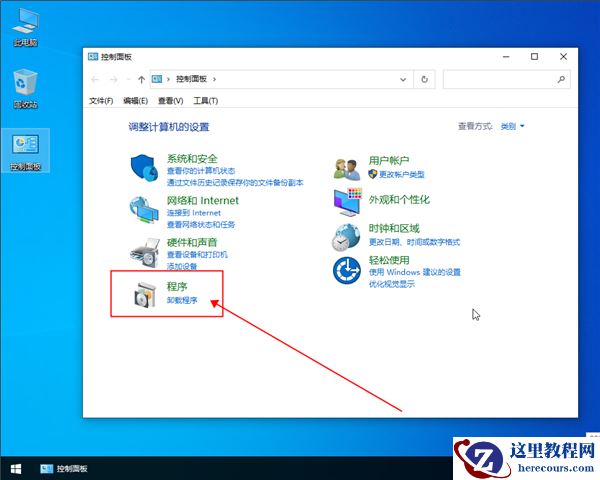The image size is (600, 480).
Task: Expand the address bar history dropdown
Action: point(403,79)
